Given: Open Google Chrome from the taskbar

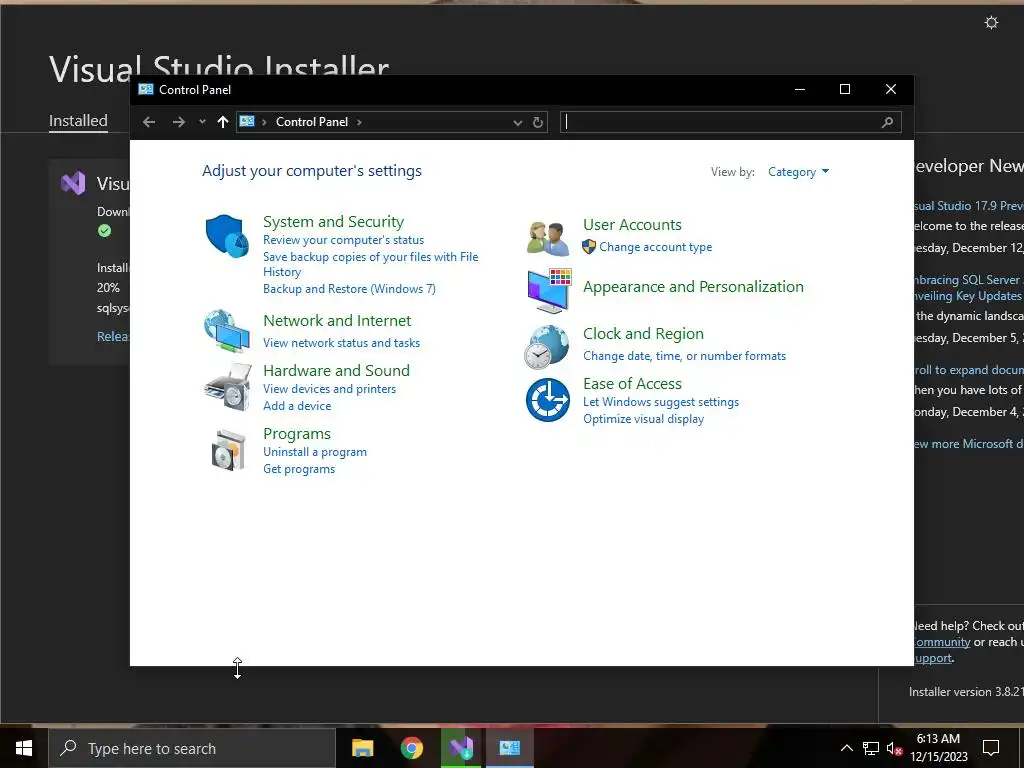Looking at the screenshot, I should coord(411,748).
